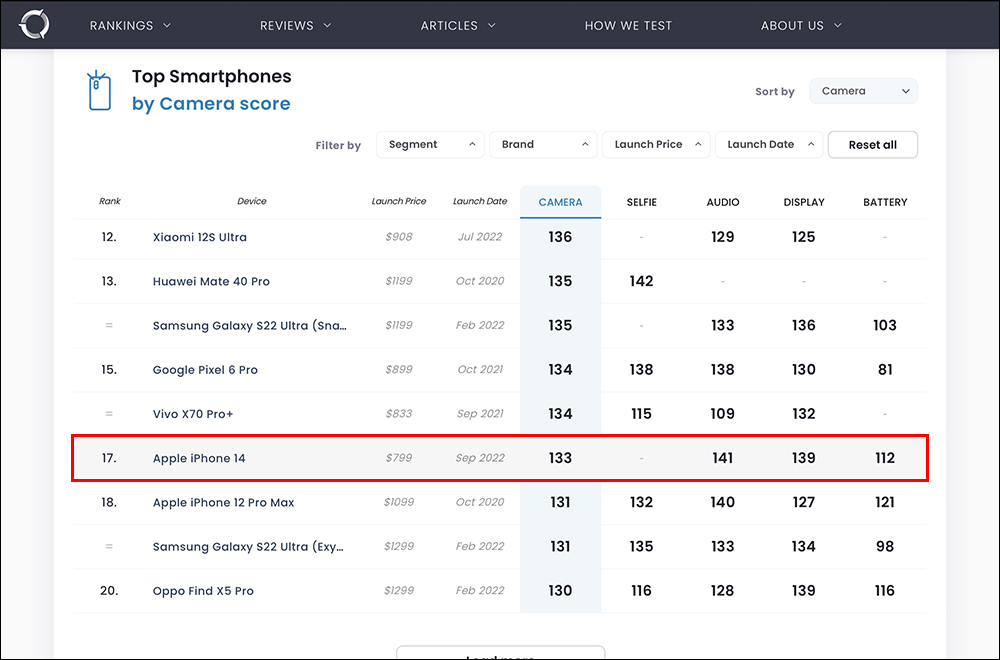Click the rank number 20.
The image size is (1000, 660).
pyautogui.click(x=109, y=591)
